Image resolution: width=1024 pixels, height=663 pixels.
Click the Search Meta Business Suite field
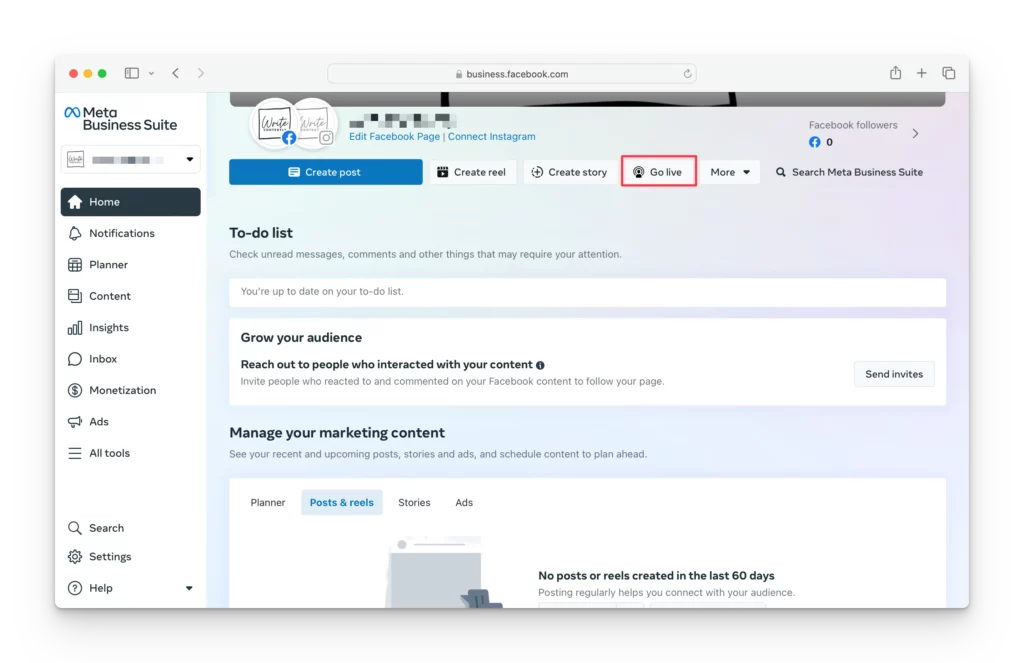856,172
